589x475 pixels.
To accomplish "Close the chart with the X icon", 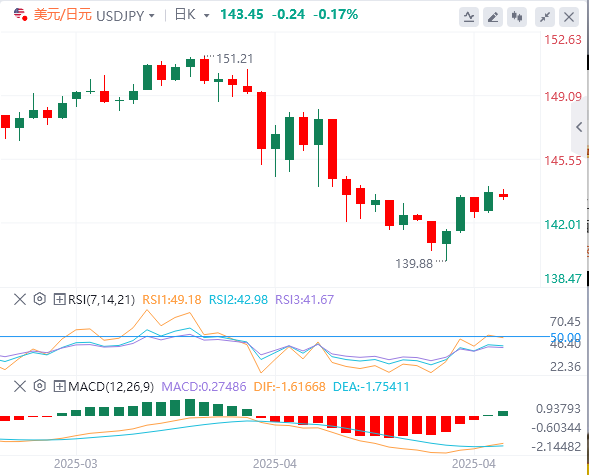I will pyautogui.click(x=569, y=17).
